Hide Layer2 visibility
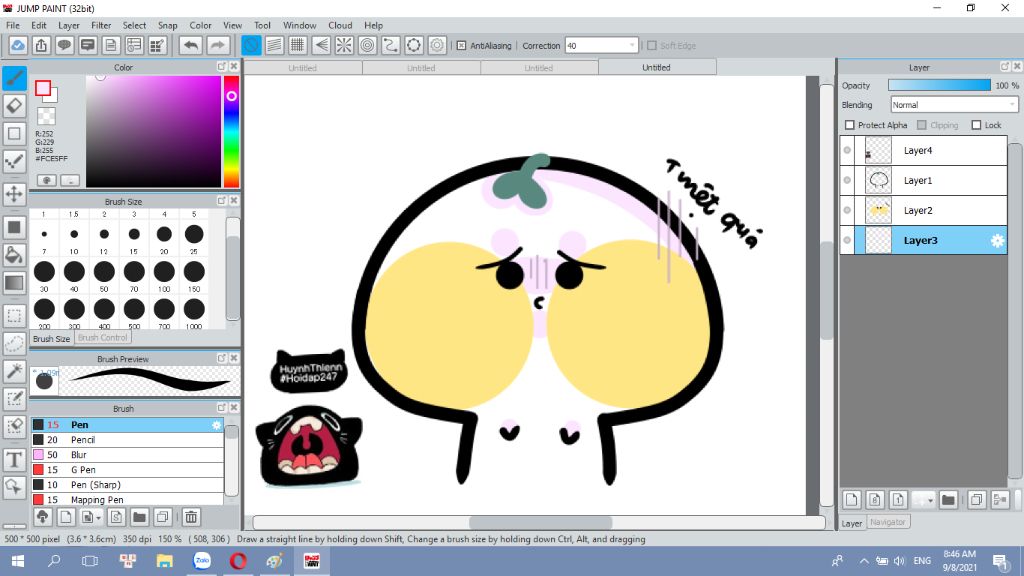This screenshot has height=576, width=1024. click(847, 210)
